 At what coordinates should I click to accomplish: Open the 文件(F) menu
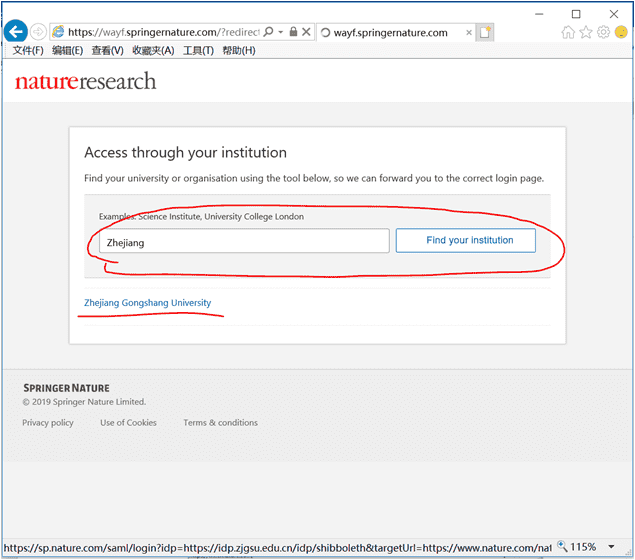[x=28, y=50]
